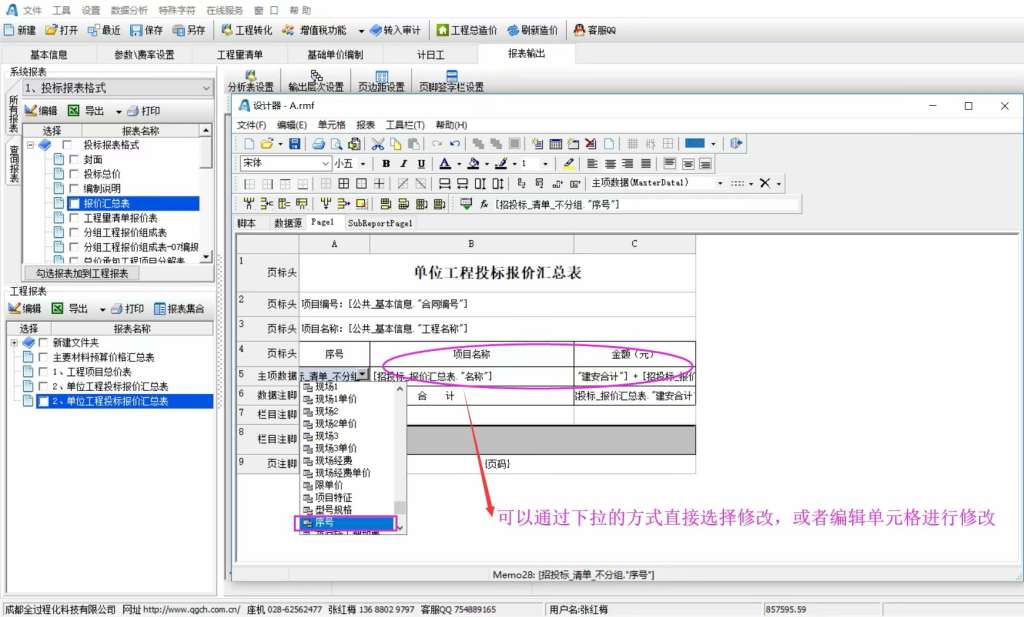Screen dimensions: 1024x617
Task: Click the font color letter A
Action: (445, 164)
